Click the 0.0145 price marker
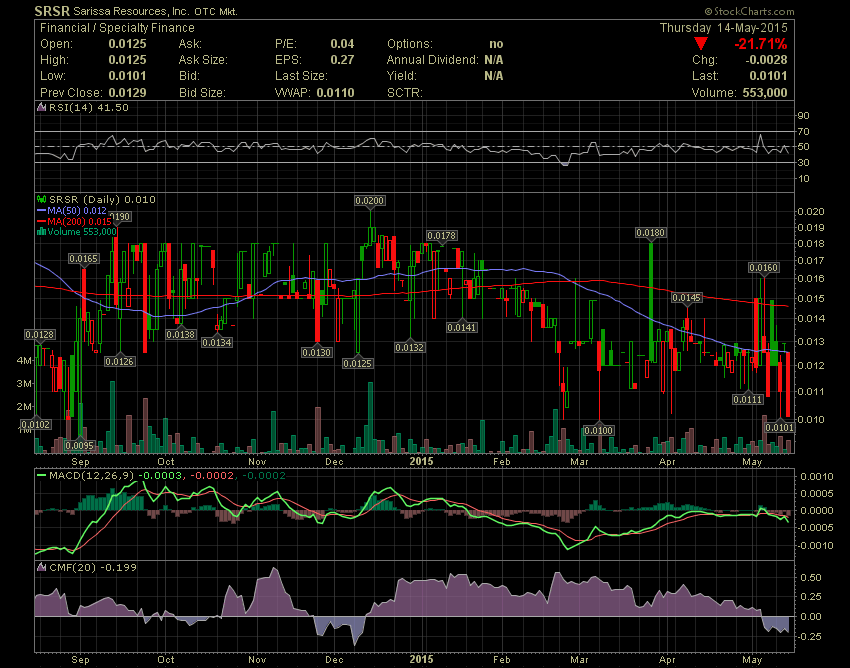Viewport: 850px width, 668px height. tap(687, 298)
